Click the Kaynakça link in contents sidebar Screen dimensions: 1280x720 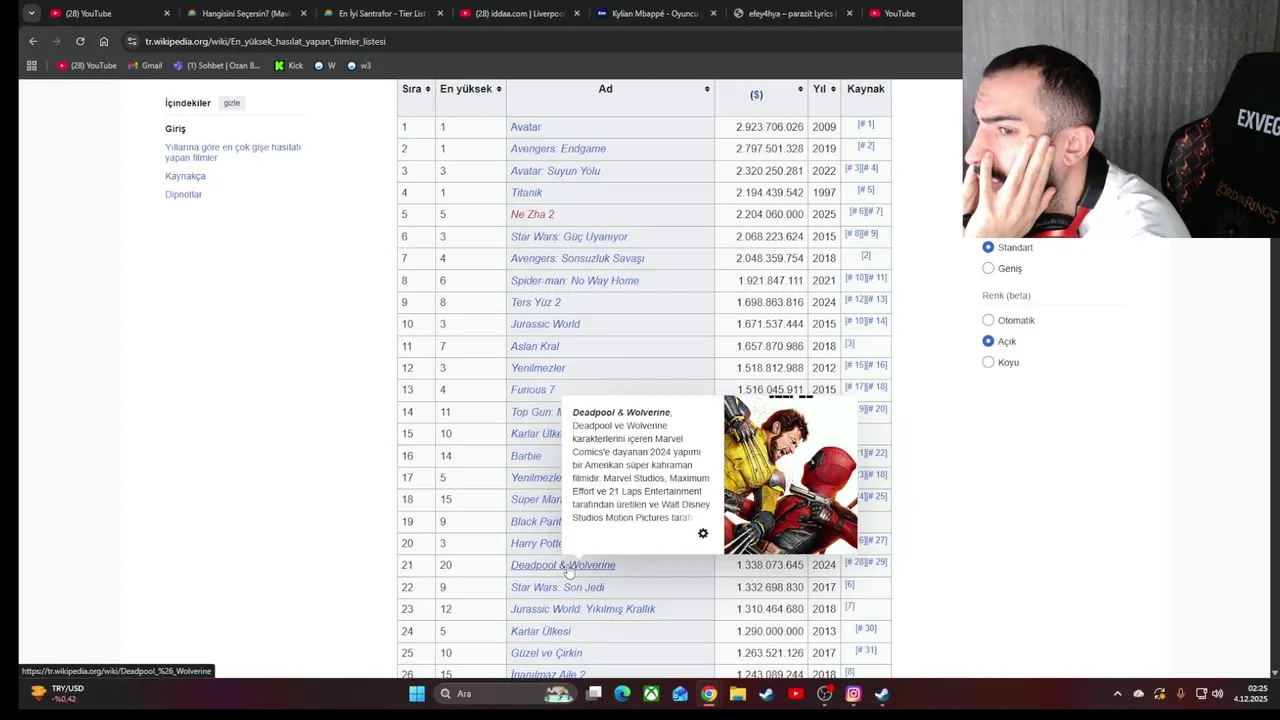(185, 176)
